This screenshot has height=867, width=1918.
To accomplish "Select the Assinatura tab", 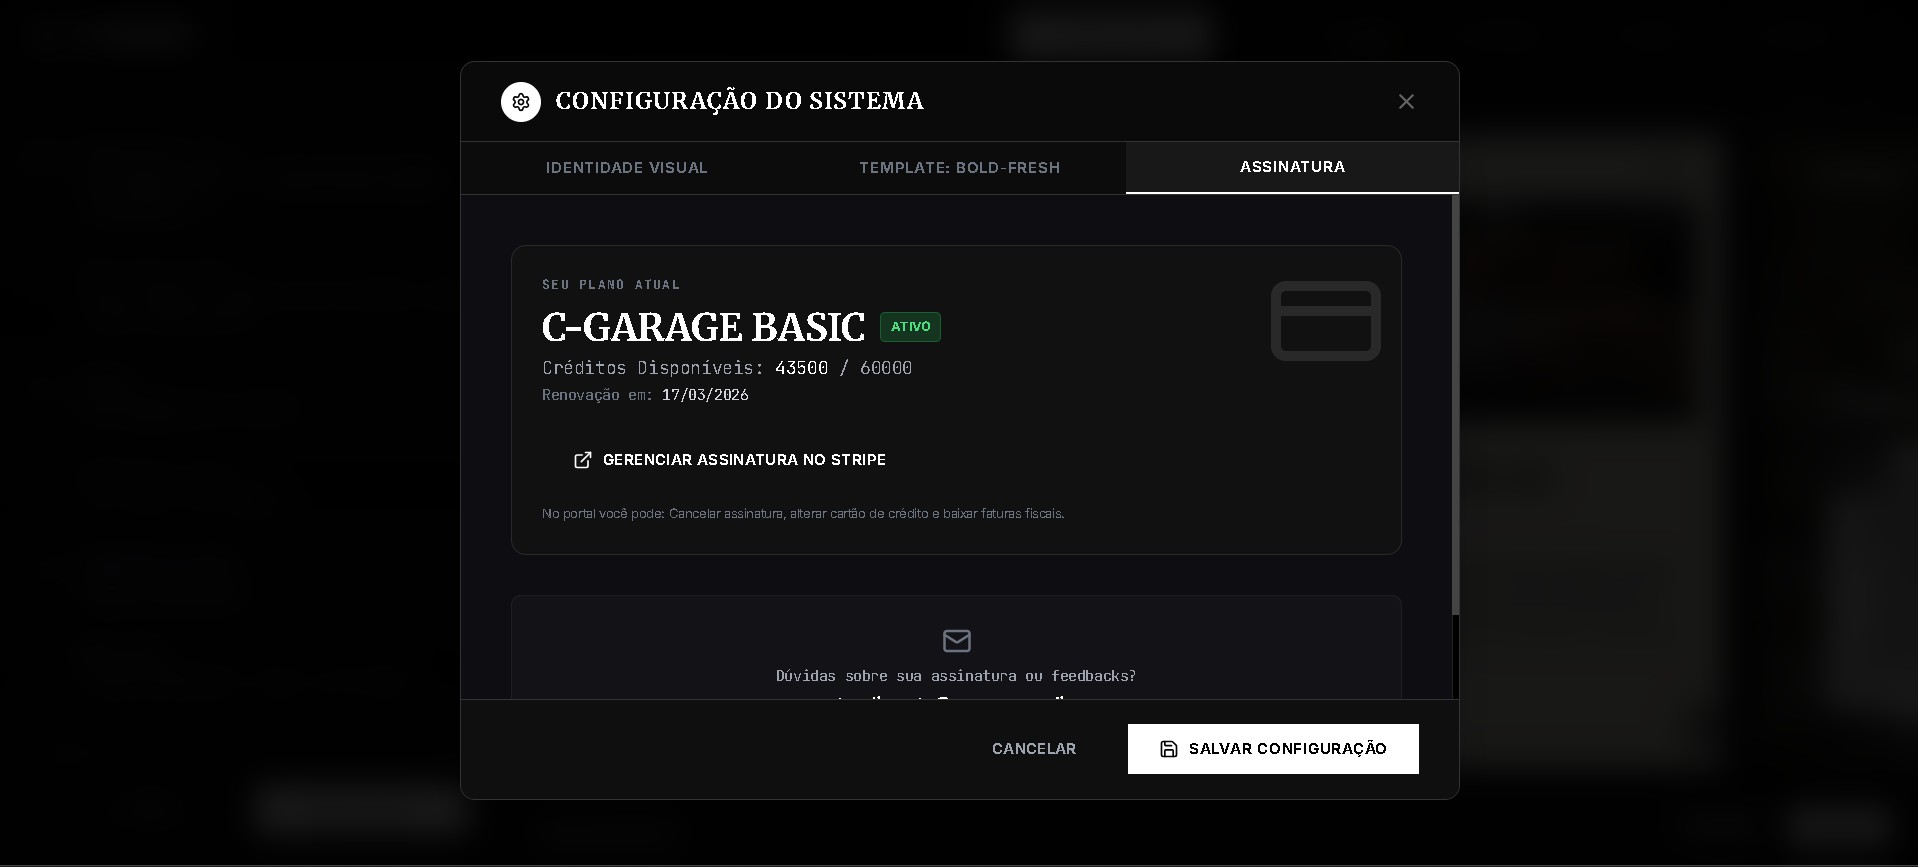I will (x=1292, y=167).
